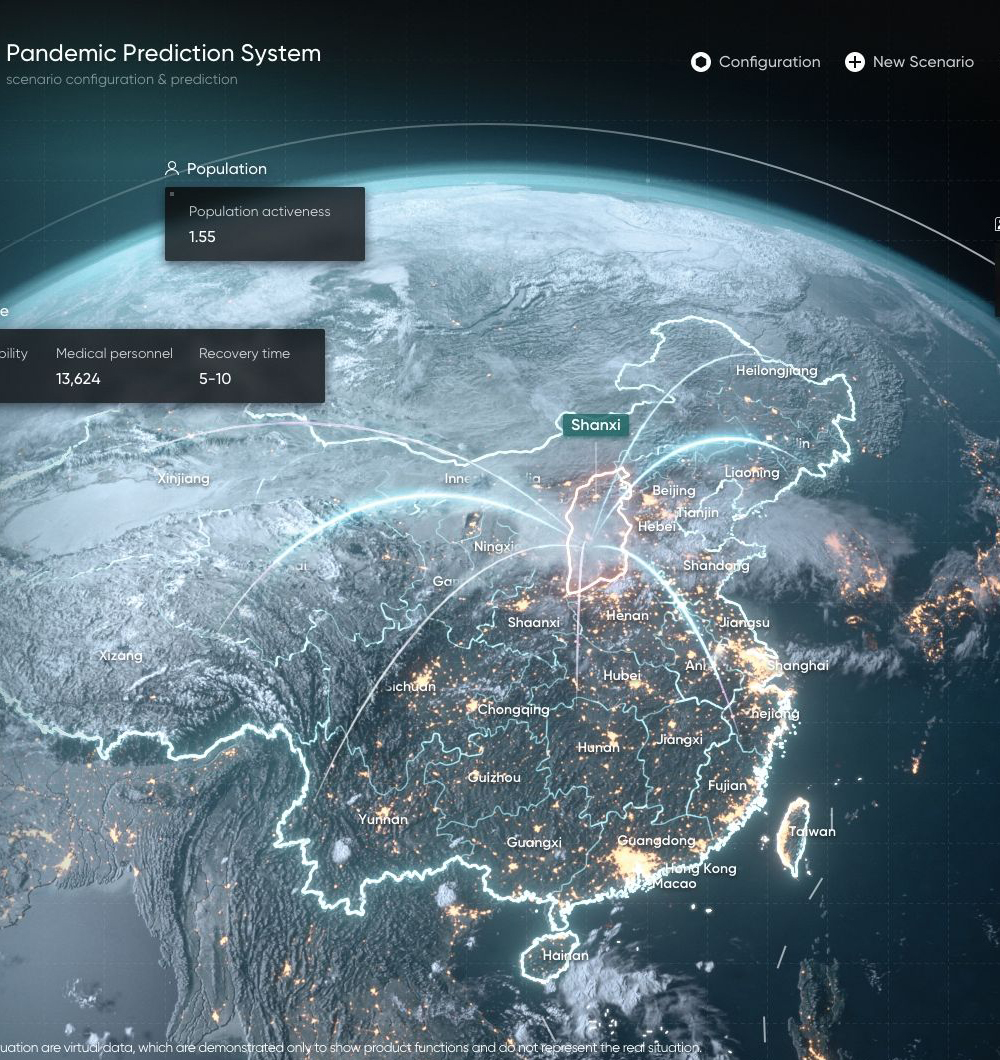Click the Pandemic Prediction System title

tap(164, 54)
